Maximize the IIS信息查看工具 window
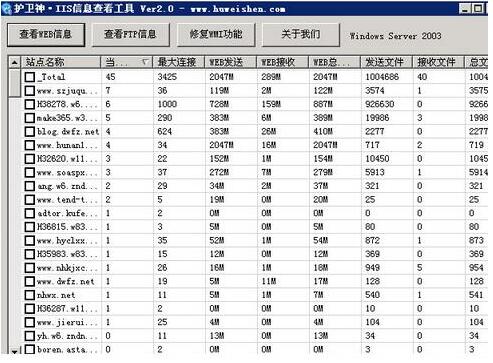 point(478,8)
